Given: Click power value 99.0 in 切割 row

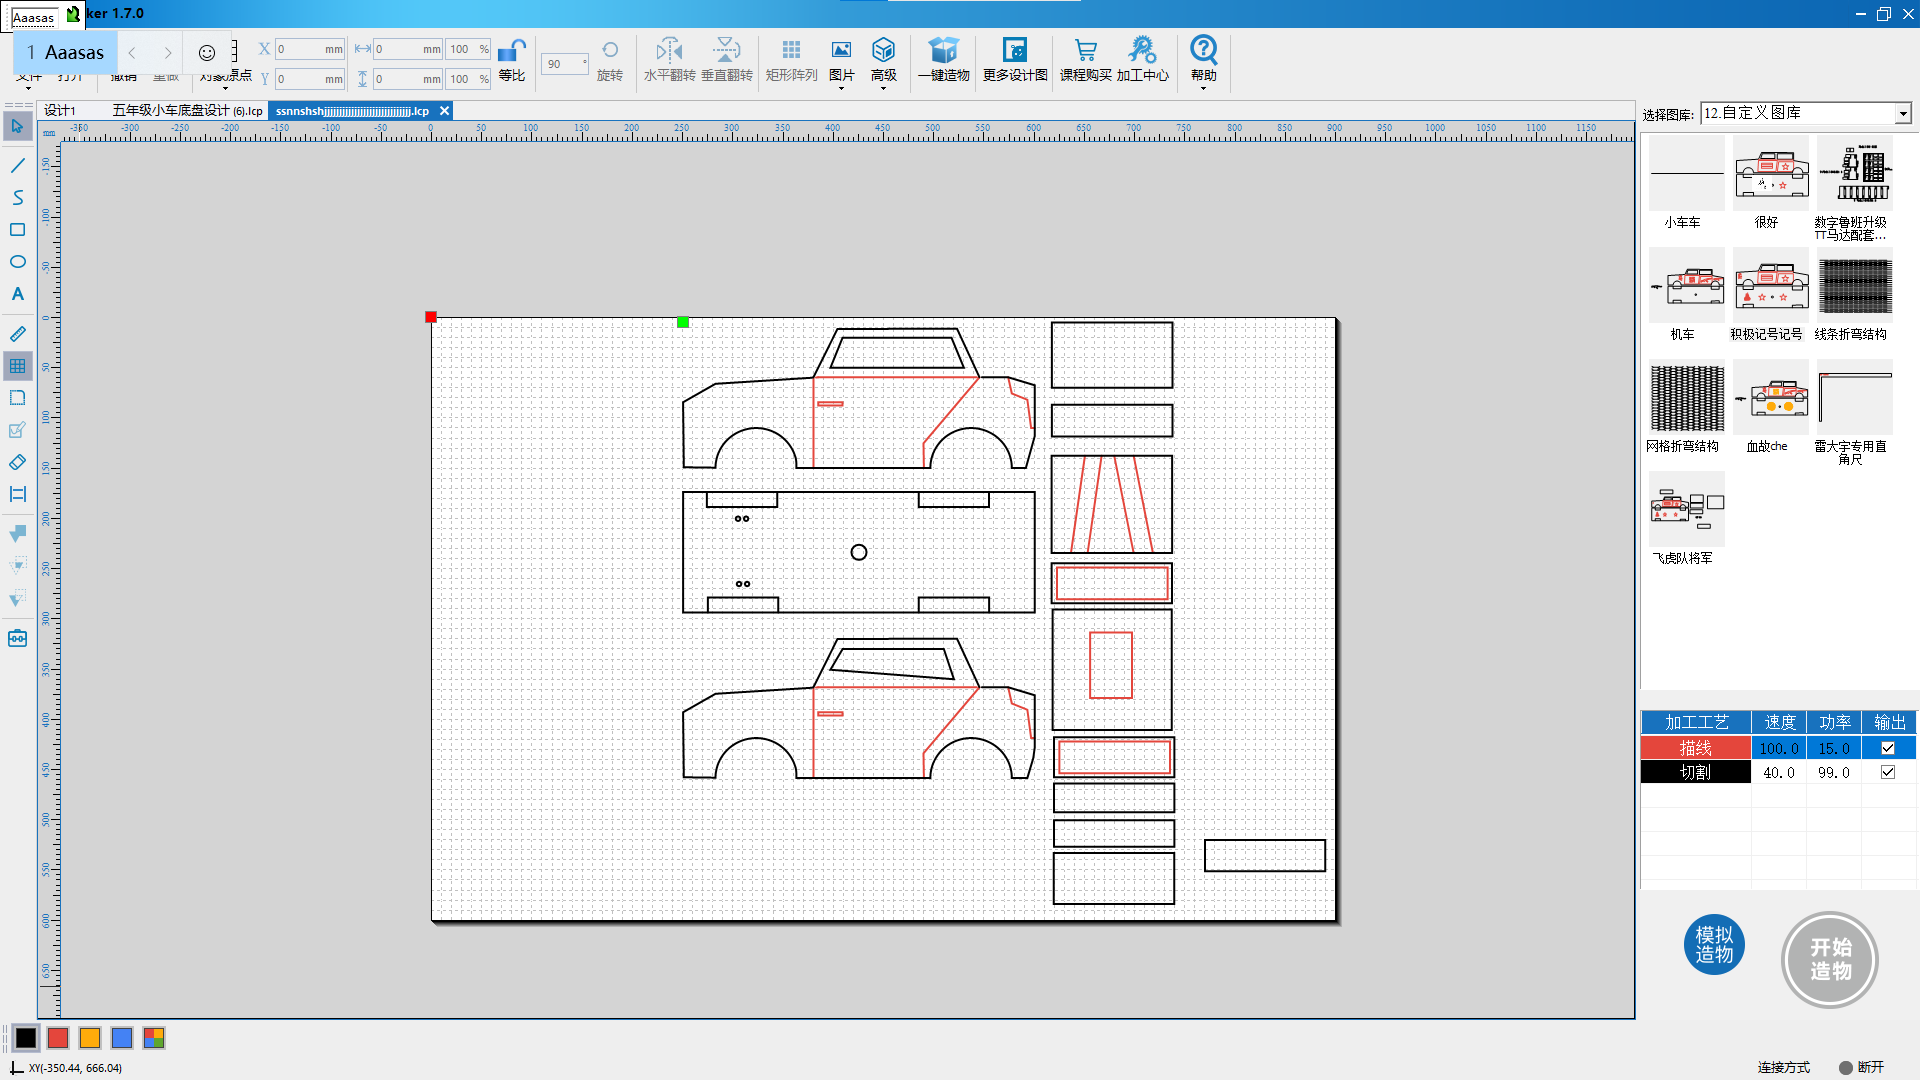Looking at the screenshot, I should click(1834, 772).
